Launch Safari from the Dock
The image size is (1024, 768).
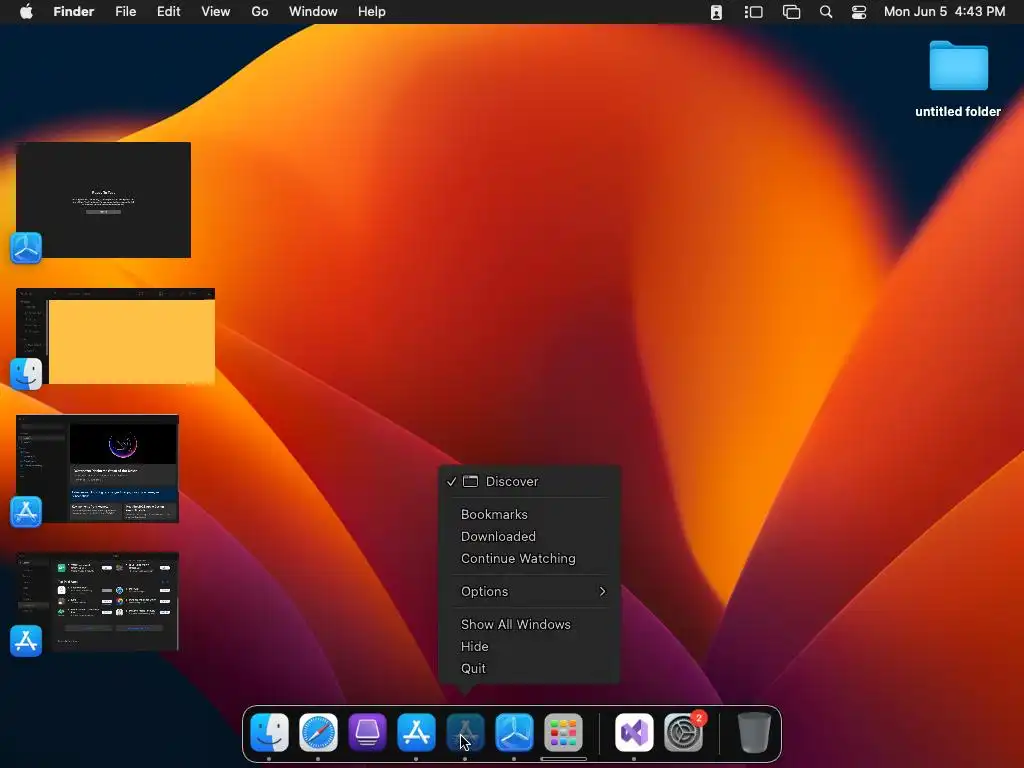click(x=318, y=732)
